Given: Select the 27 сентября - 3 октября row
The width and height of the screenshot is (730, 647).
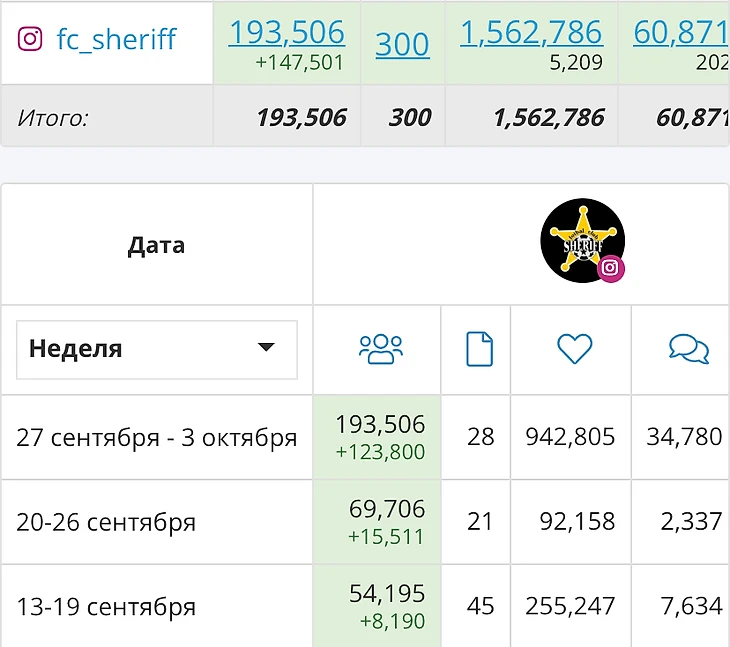Looking at the screenshot, I should click(156, 438).
